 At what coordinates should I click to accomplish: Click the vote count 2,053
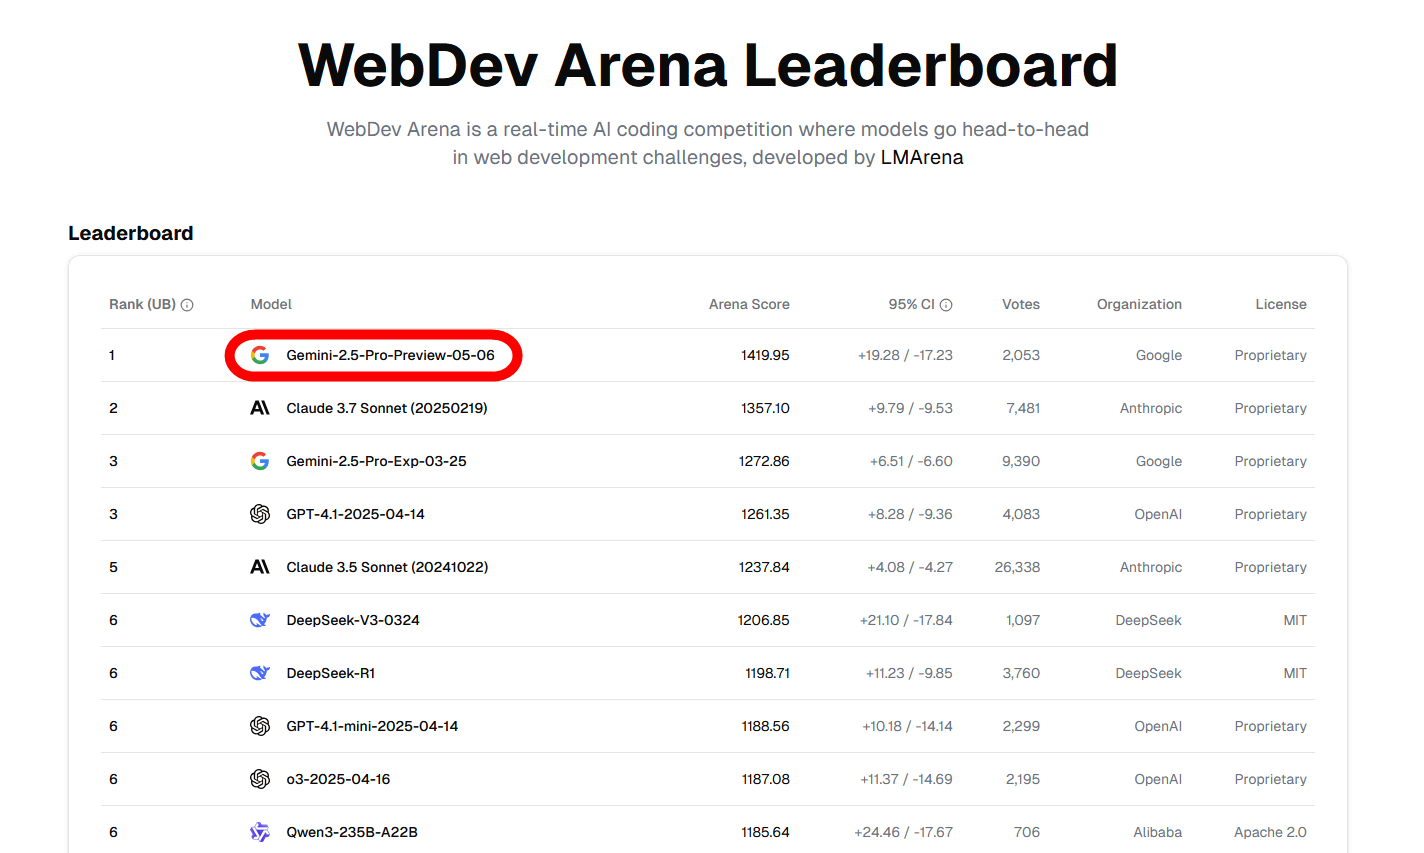point(1021,355)
